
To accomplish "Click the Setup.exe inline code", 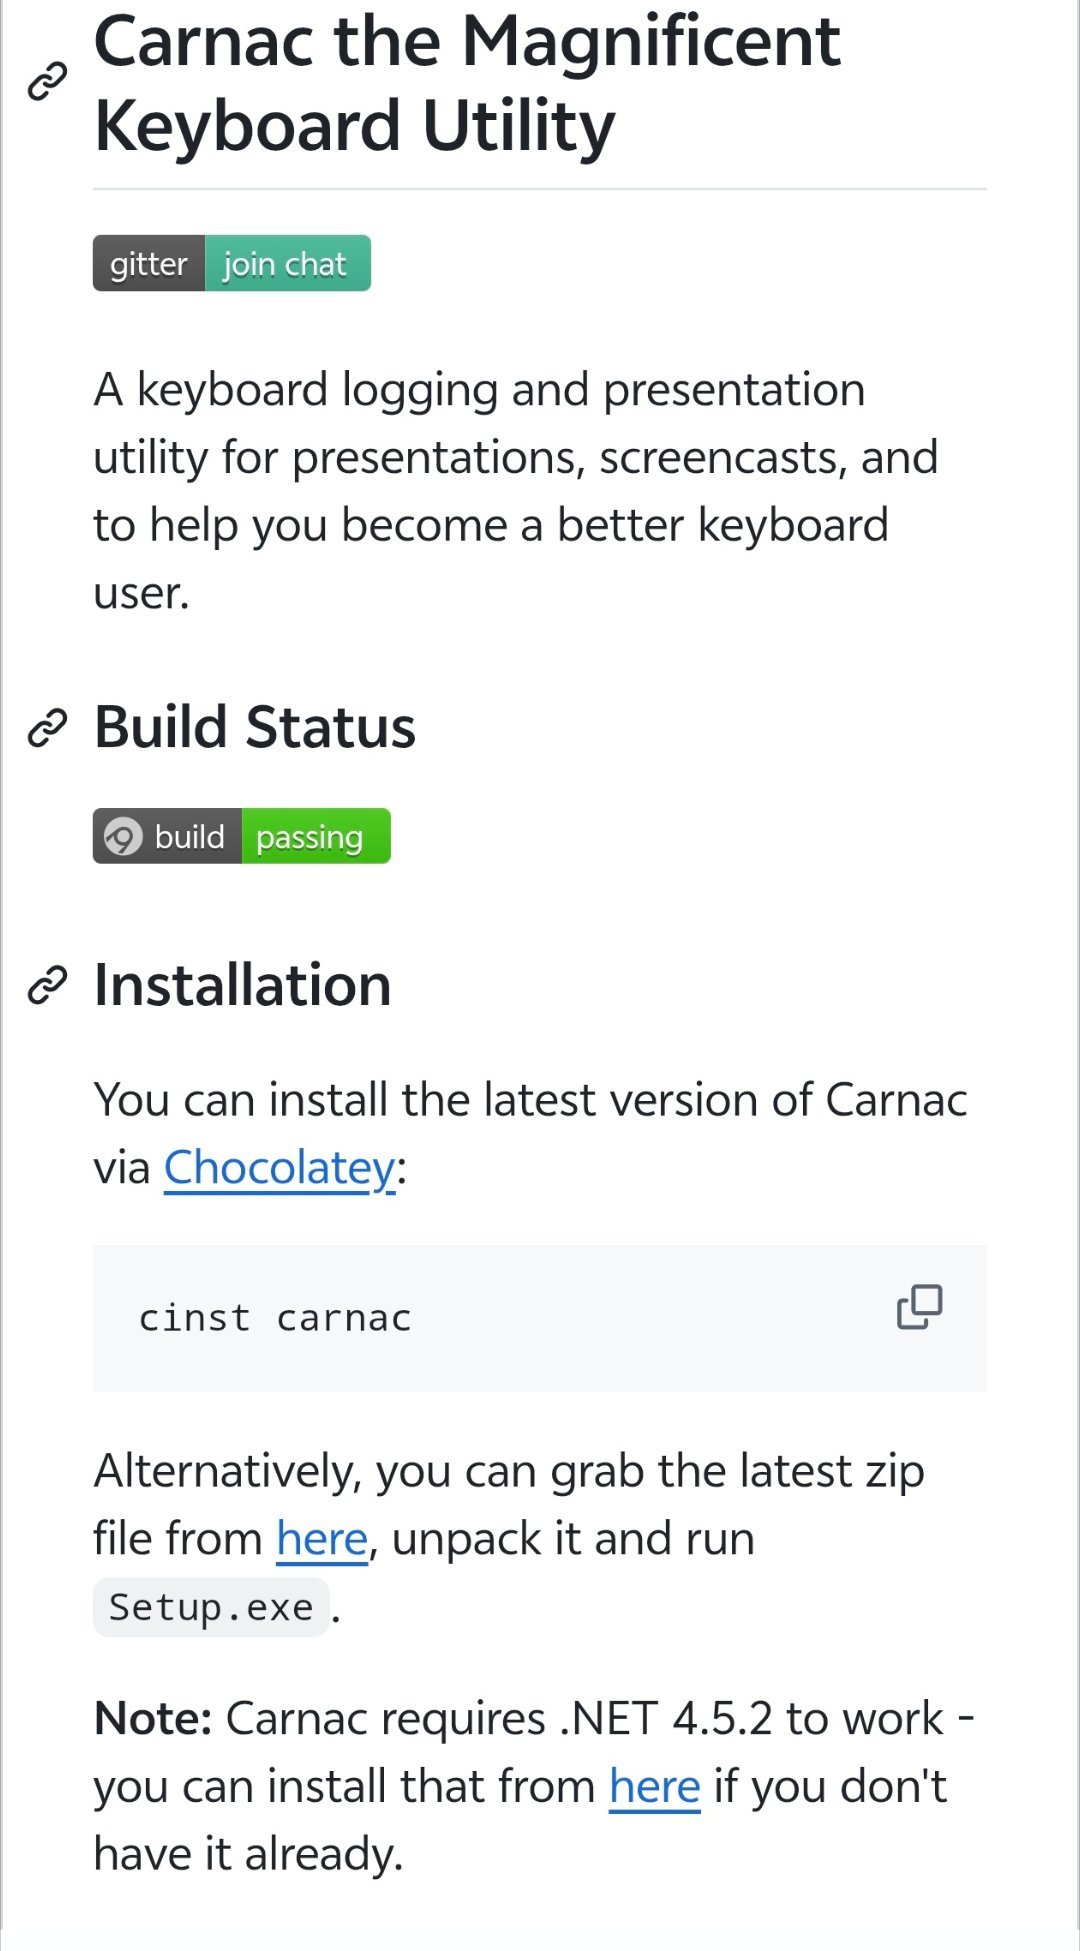I will (x=211, y=1608).
